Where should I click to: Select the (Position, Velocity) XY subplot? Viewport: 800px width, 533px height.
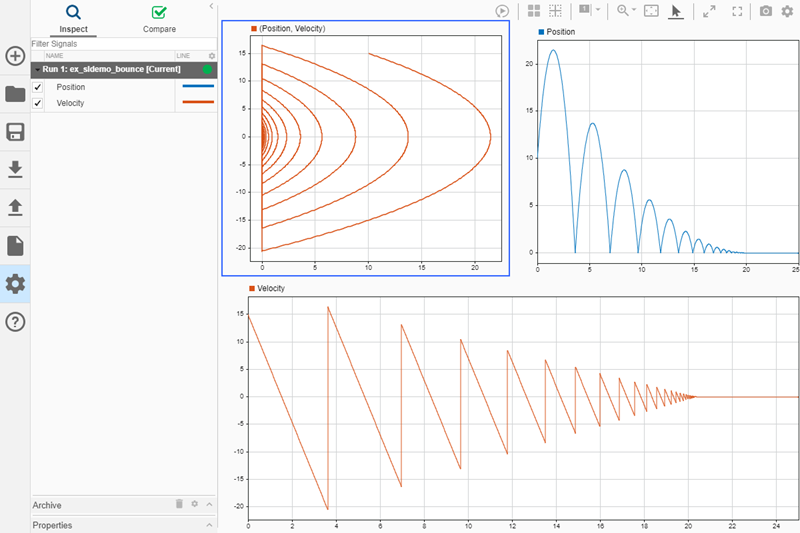point(365,148)
